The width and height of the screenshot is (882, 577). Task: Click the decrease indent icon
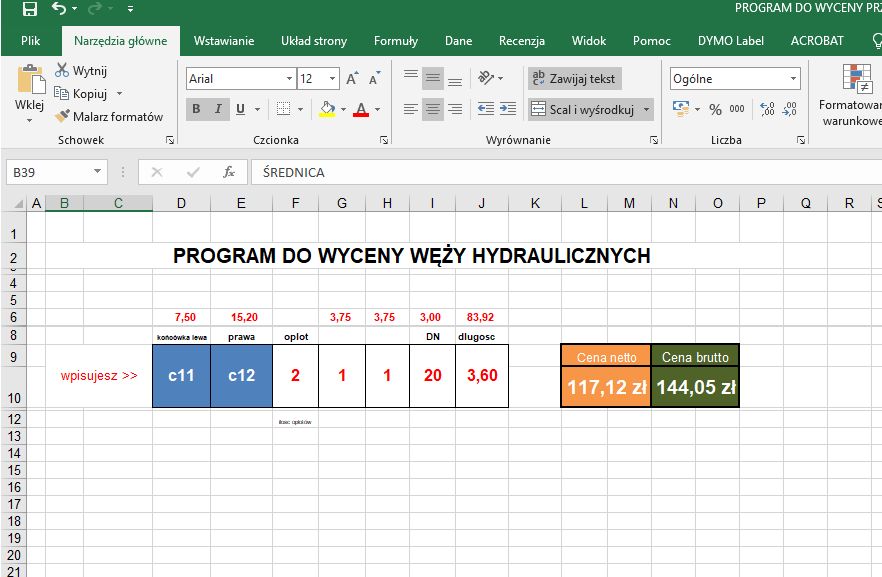[x=485, y=109]
